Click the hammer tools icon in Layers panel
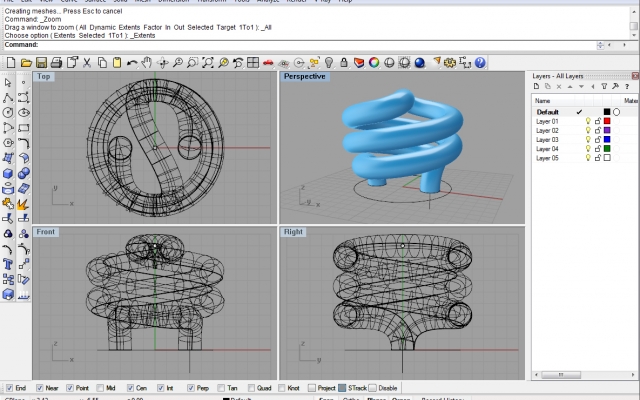This screenshot has height=400, width=640. tap(616, 87)
